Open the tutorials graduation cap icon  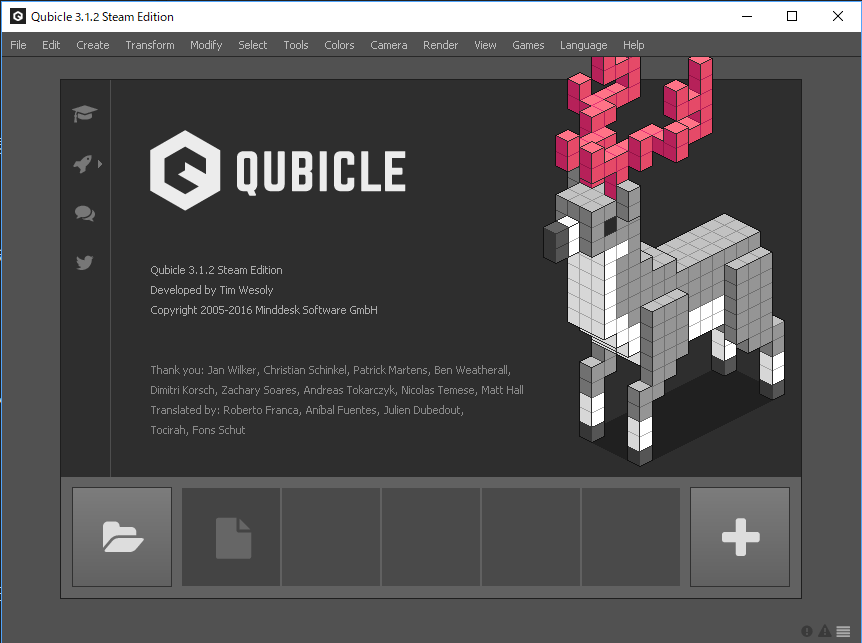(84, 113)
